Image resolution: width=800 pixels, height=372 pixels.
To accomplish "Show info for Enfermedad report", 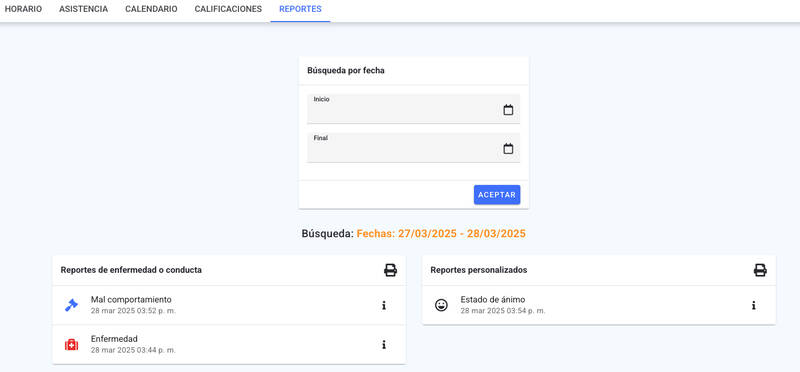I will tap(384, 345).
